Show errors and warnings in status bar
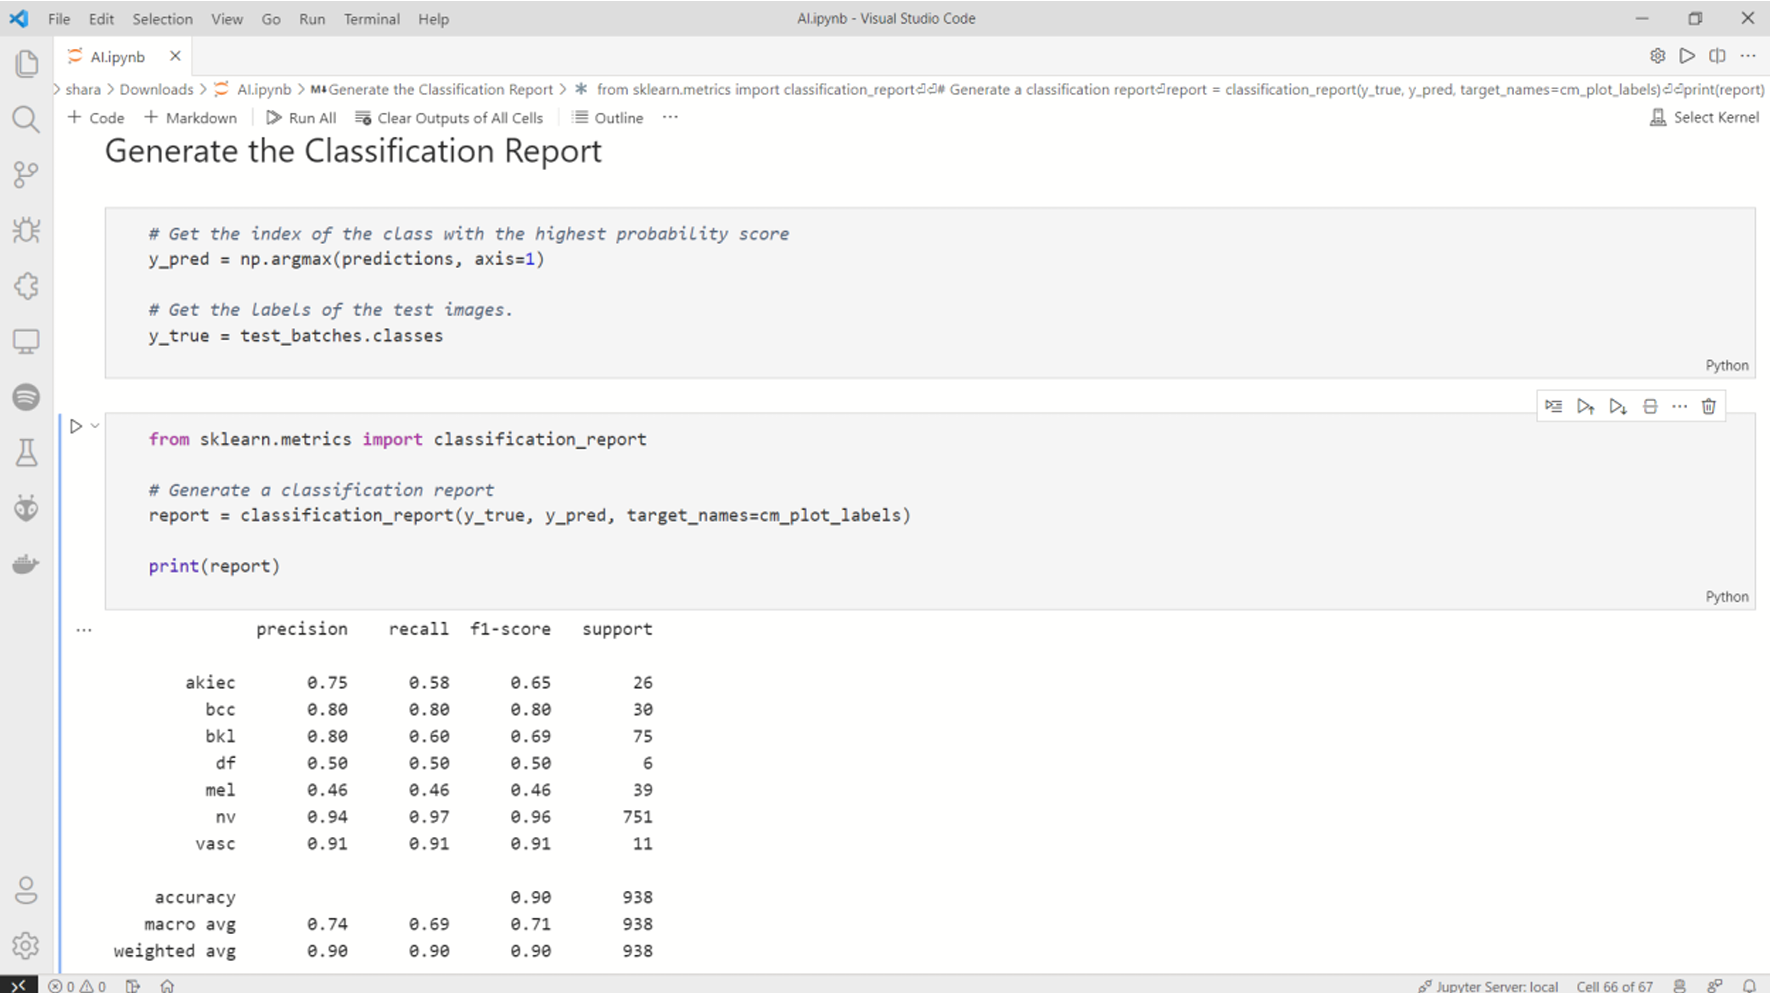1770x993 pixels. tap(77, 986)
